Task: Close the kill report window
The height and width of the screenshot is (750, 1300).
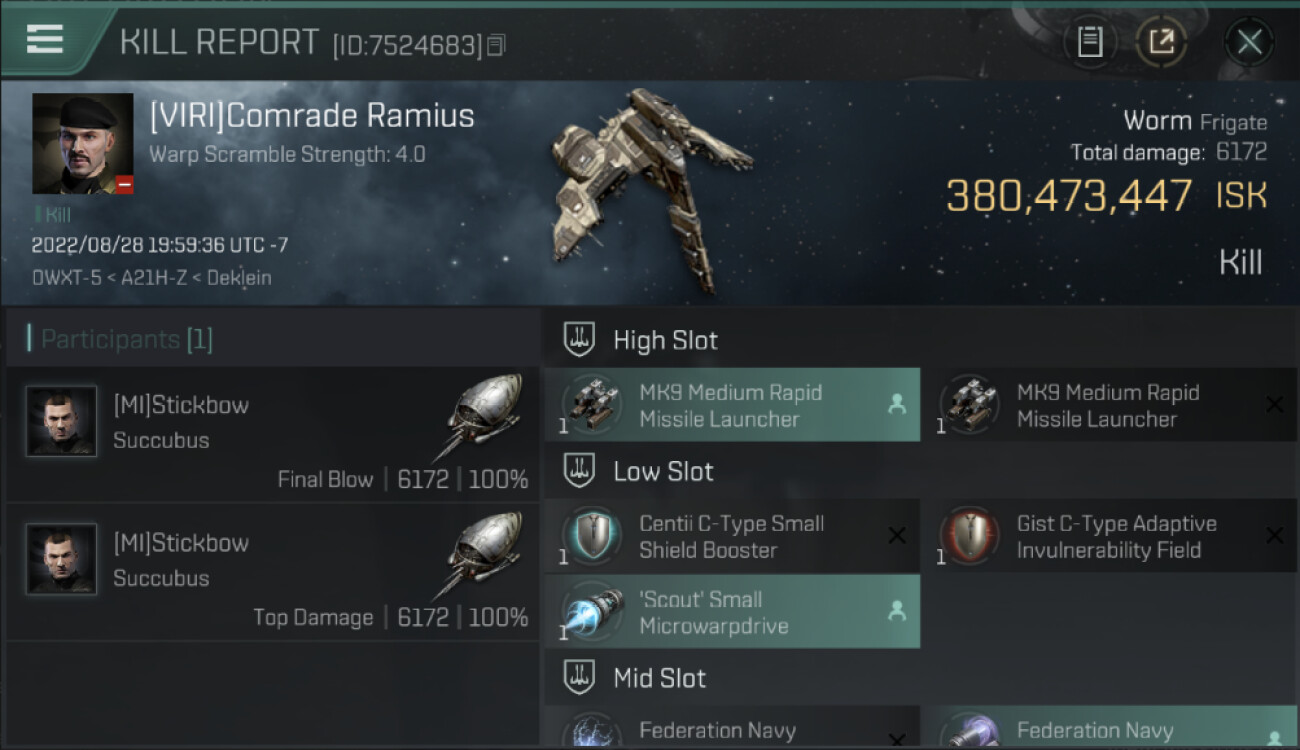Action: click(1249, 42)
